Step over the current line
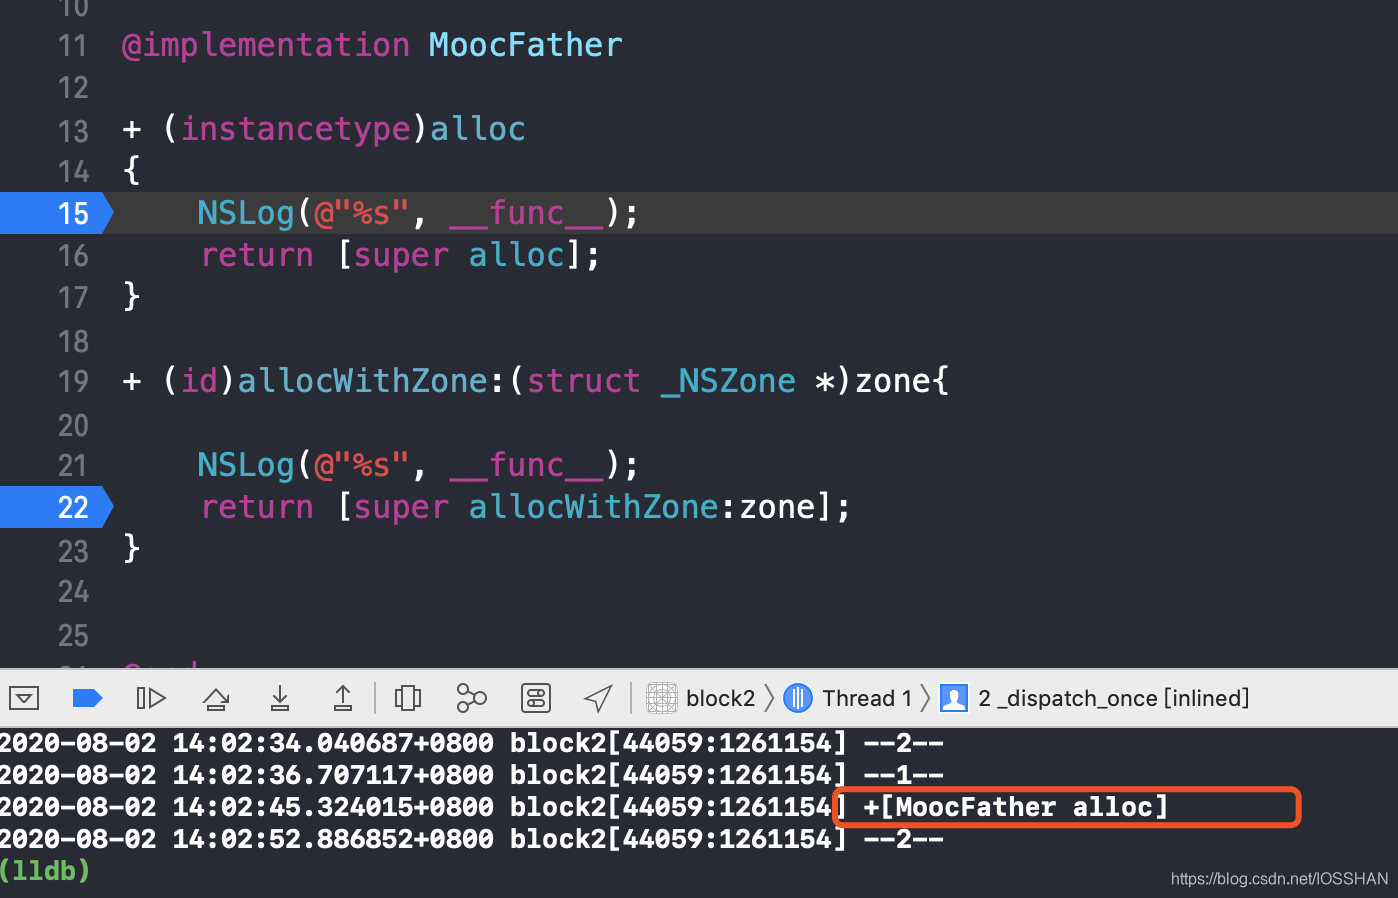Viewport: 1398px width, 898px height. [216, 698]
